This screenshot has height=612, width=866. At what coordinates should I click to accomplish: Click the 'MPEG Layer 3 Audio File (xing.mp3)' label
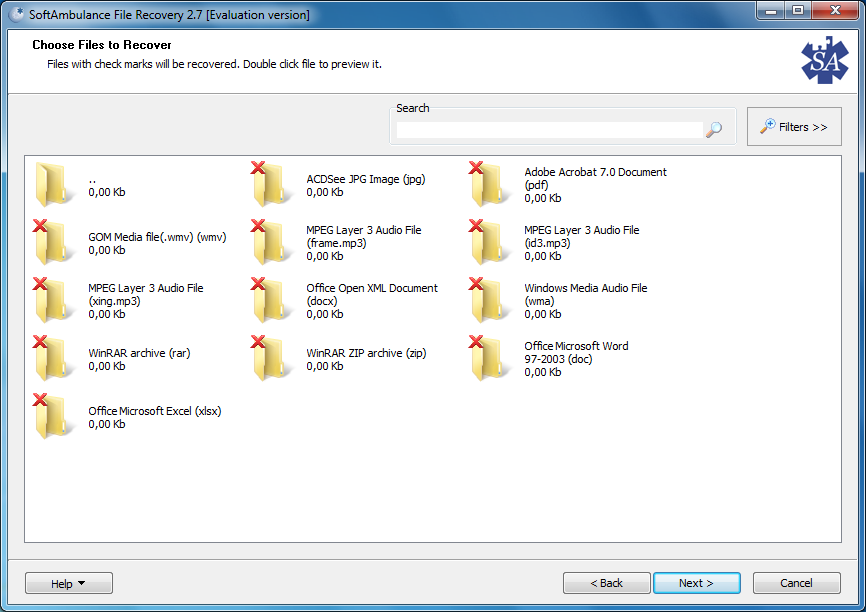[146, 294]
